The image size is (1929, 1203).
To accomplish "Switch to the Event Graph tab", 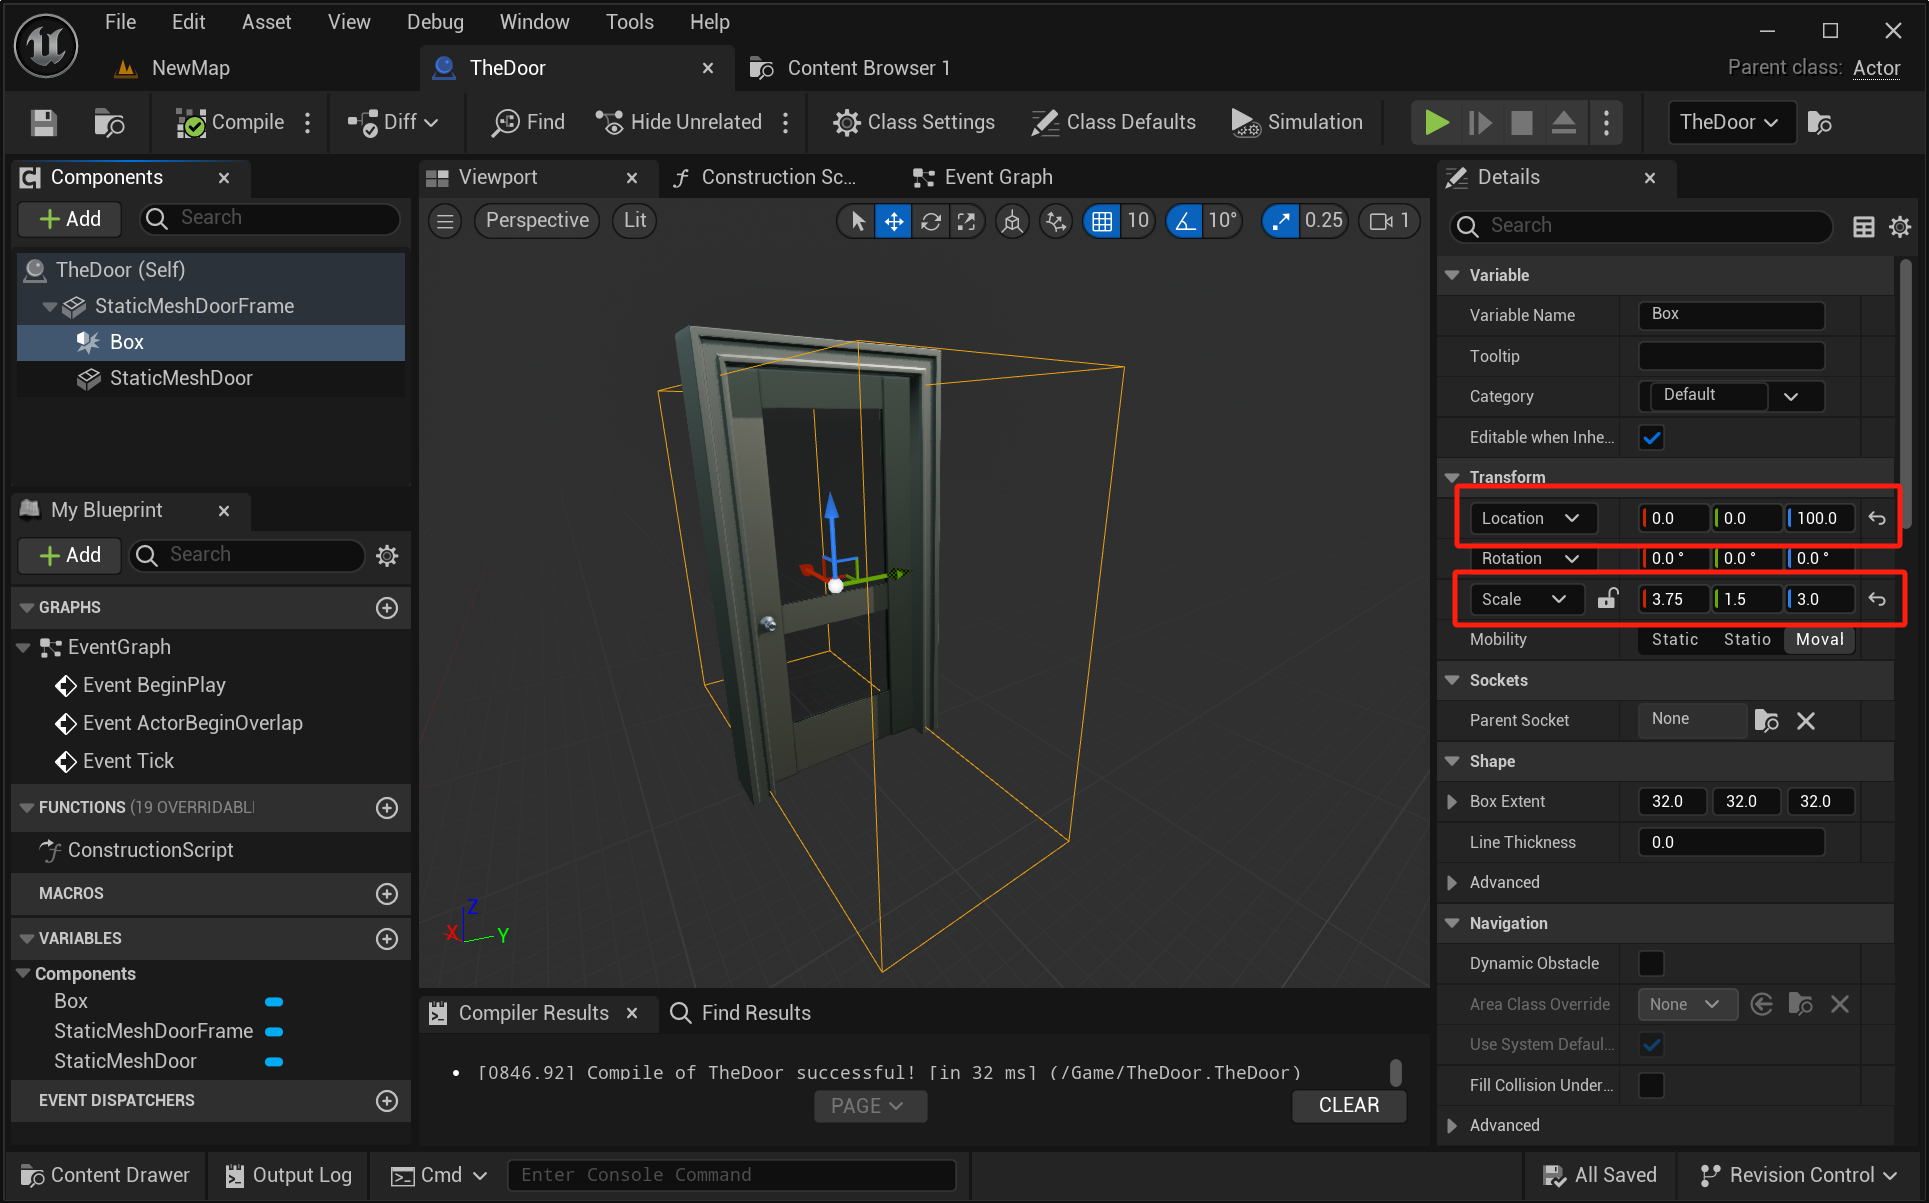I will tap(984, 178).
